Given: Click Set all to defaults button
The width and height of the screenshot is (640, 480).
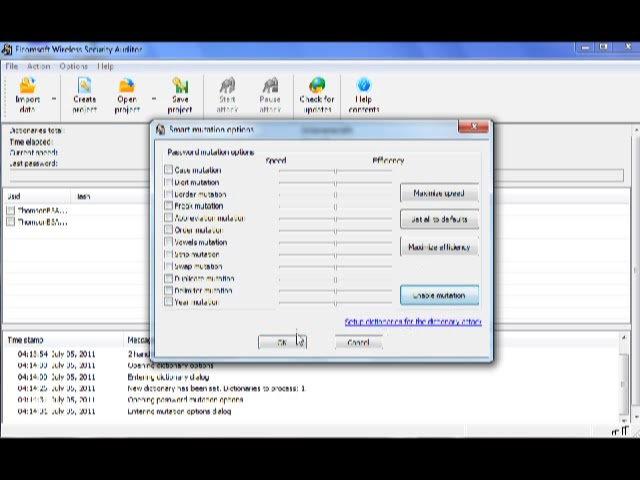Looking at the screenshot, I should pyautogui.click(x=439, y=219).
